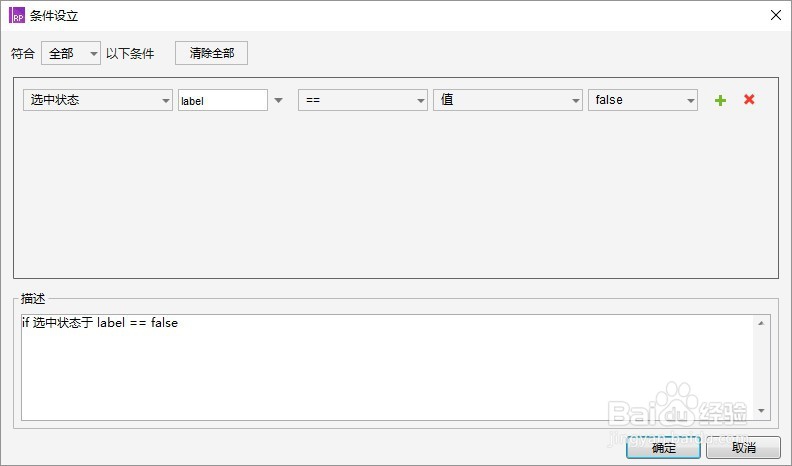Click the 取消 button

(743, 447)
